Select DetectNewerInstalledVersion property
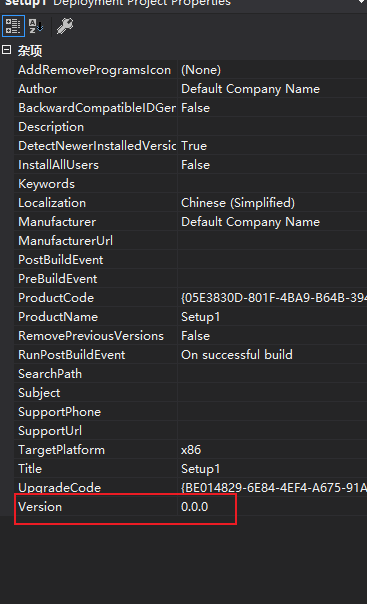This screenshot has width=367, height=604. tap(97, 146)
